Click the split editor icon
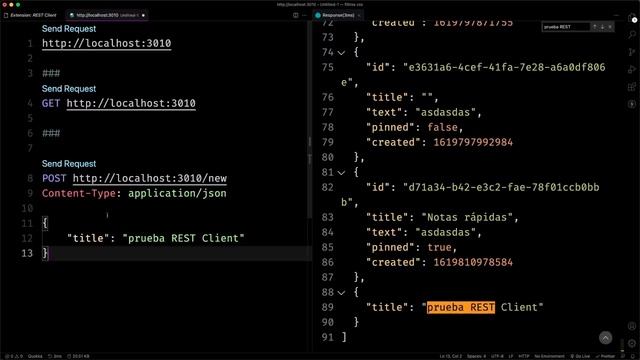The image size is (640, 360). point(296,15)
